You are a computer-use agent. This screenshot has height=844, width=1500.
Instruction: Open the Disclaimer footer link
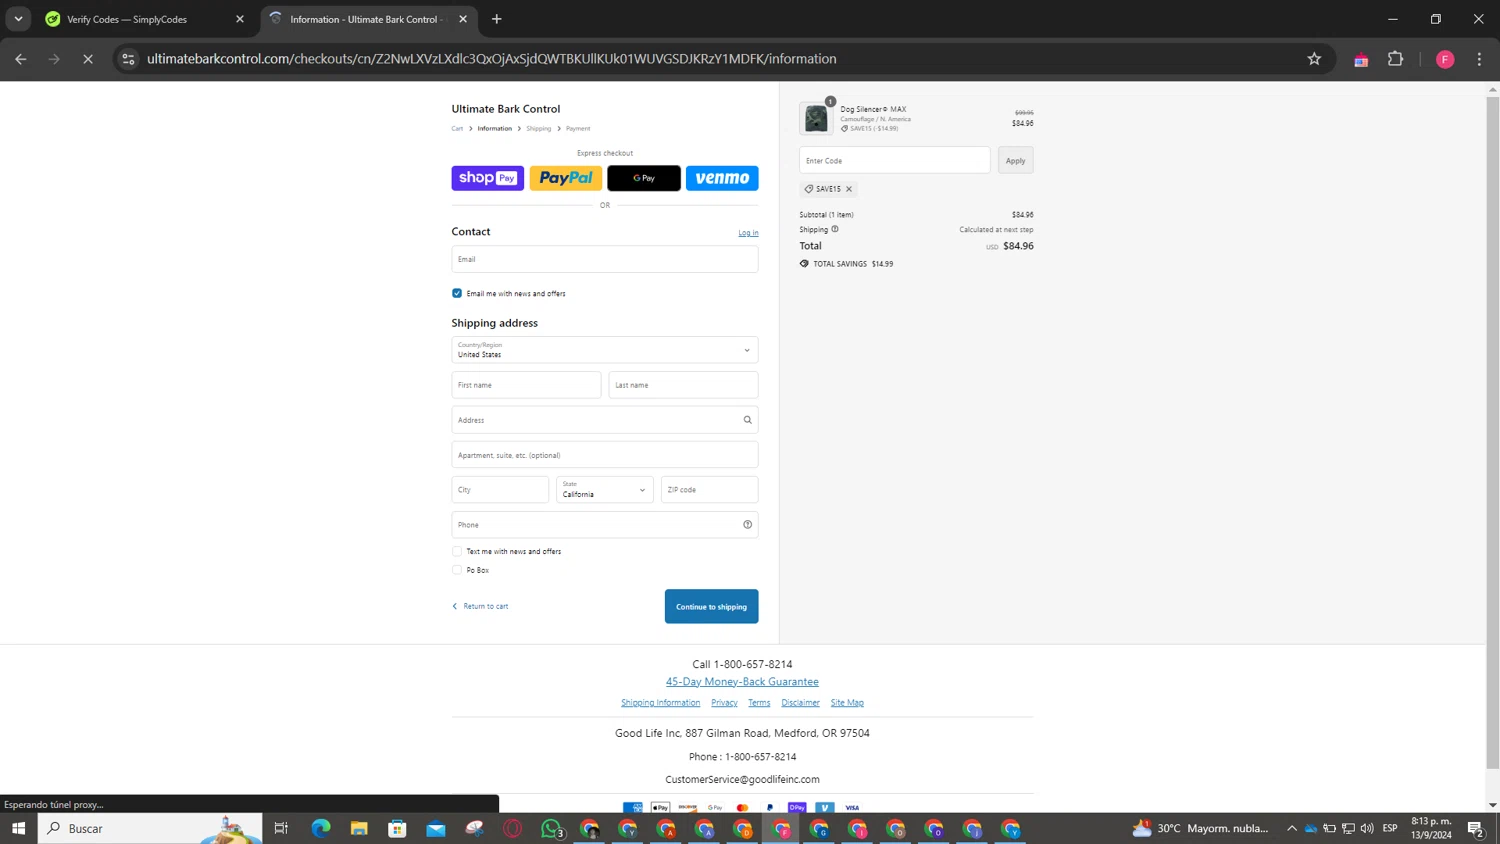pos(800,703)
